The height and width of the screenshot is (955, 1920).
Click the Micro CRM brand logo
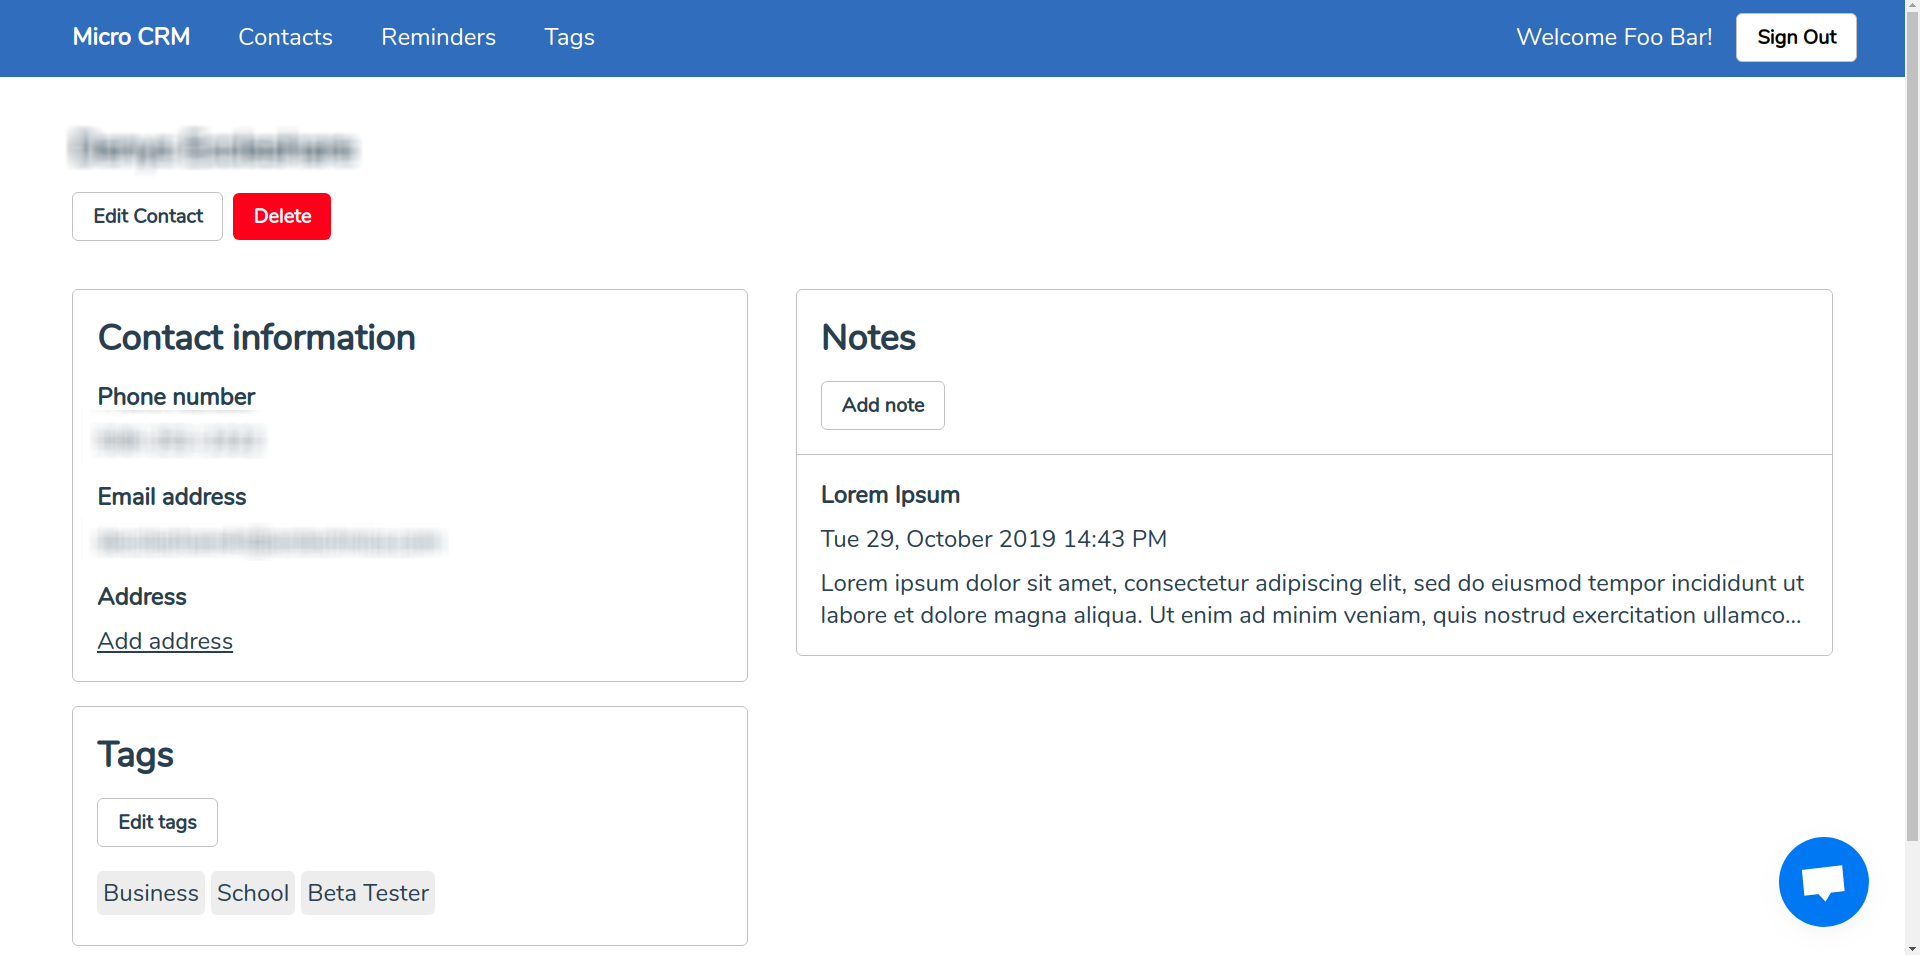(130, 37)
